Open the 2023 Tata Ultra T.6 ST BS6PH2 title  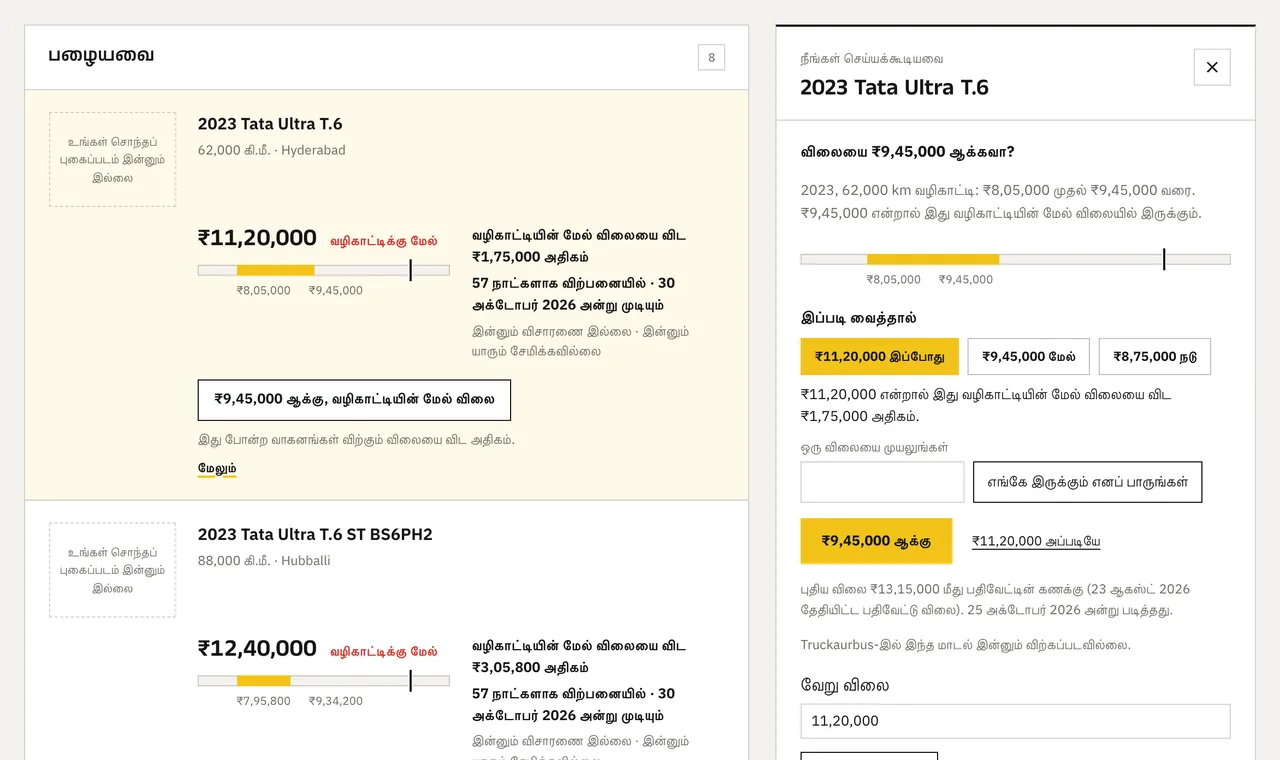click(x=315, y=534)
